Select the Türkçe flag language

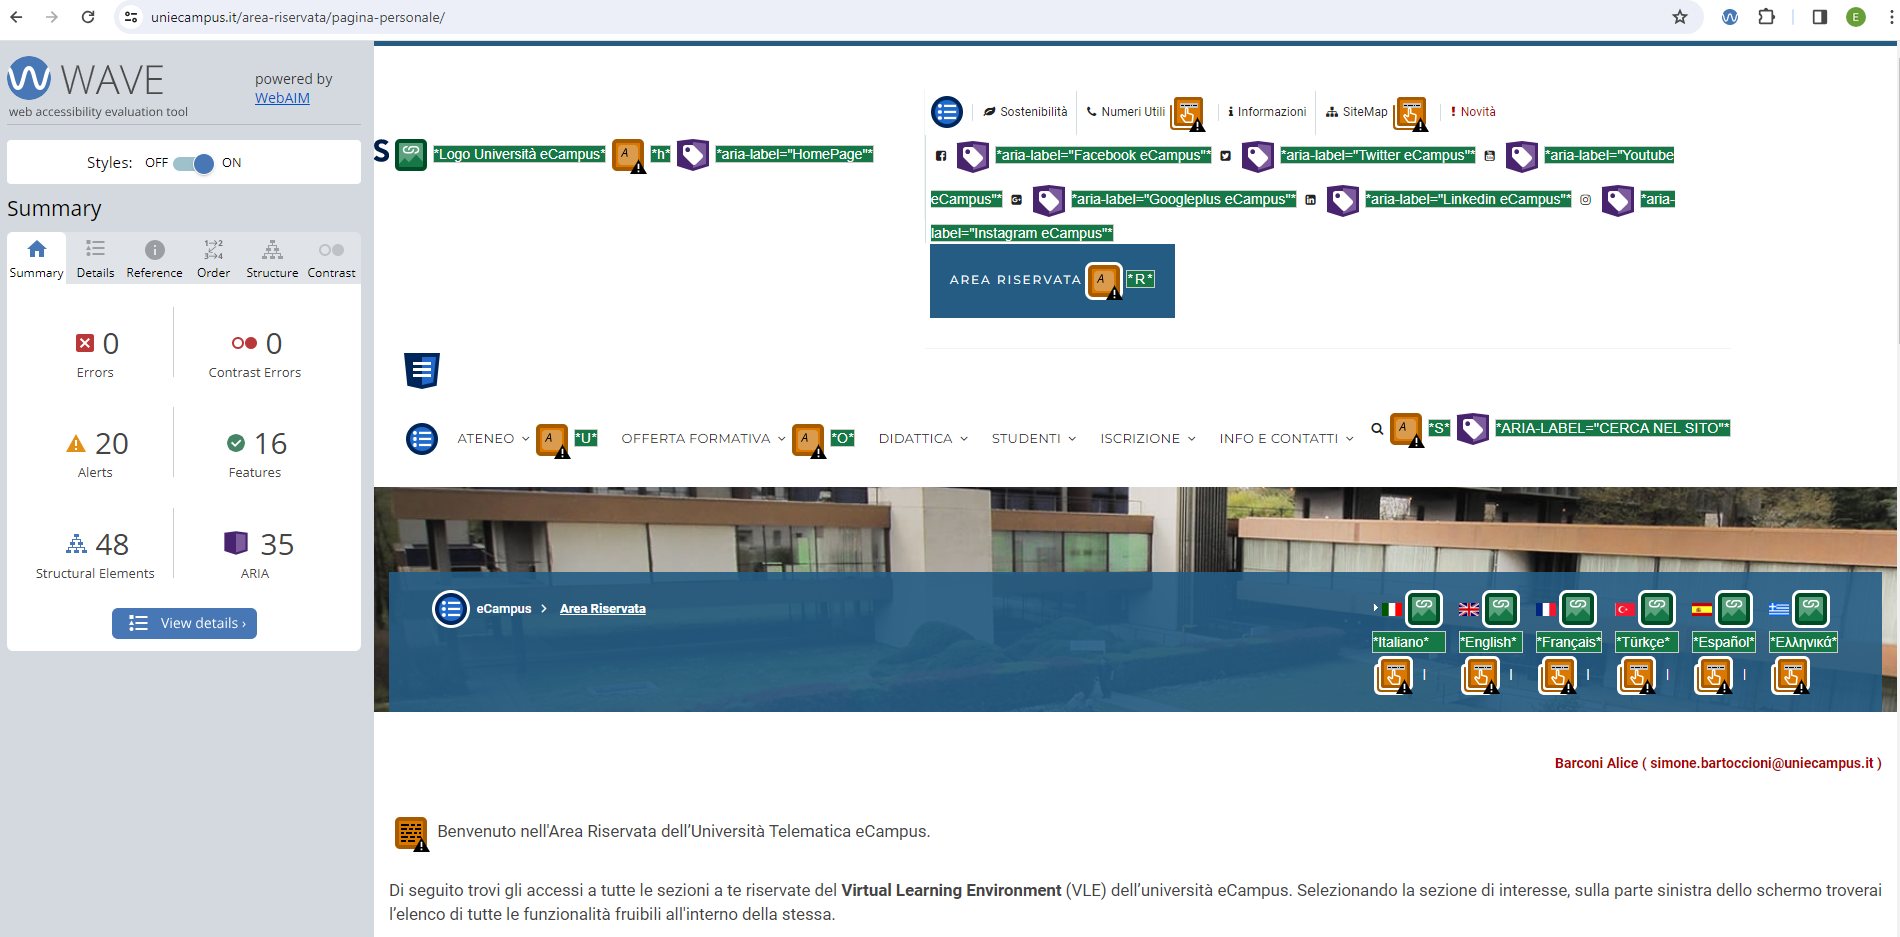point(1625,609)
